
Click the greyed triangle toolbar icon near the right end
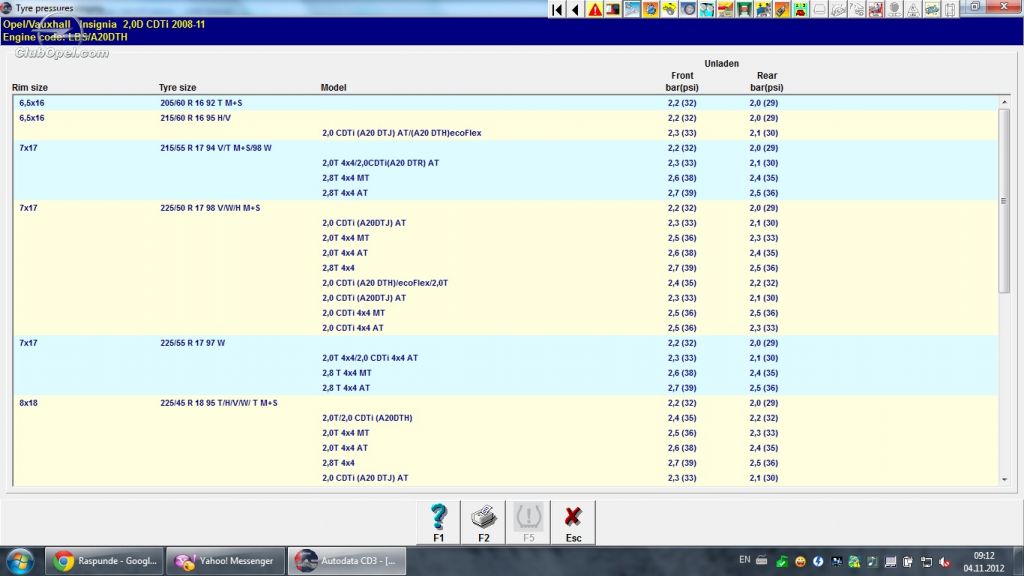tap(913, 9)
